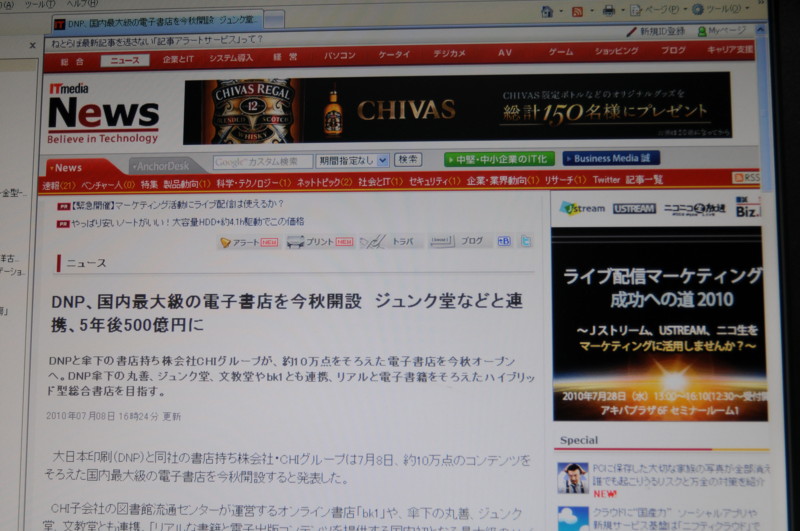Click the Chivas Regal banner ad
The image size is (800, 531).
457,108
